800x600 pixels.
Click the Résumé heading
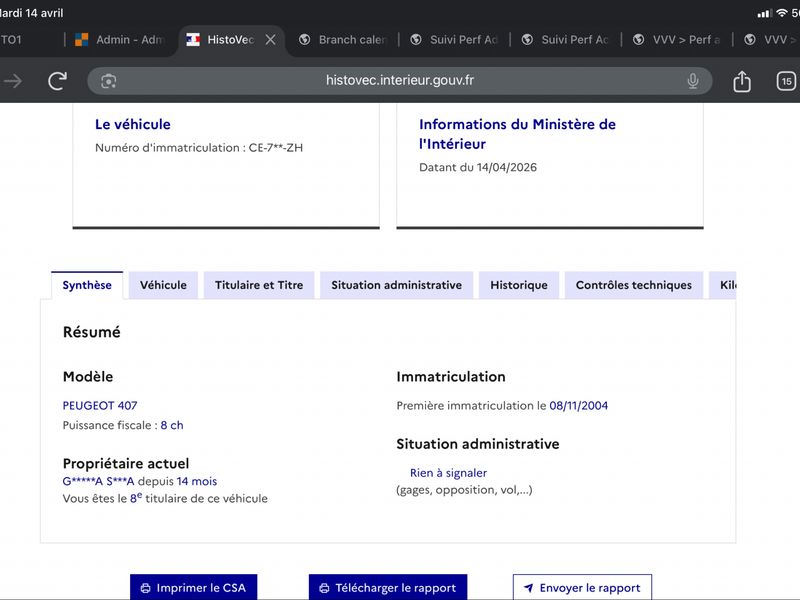coord(92,332)
